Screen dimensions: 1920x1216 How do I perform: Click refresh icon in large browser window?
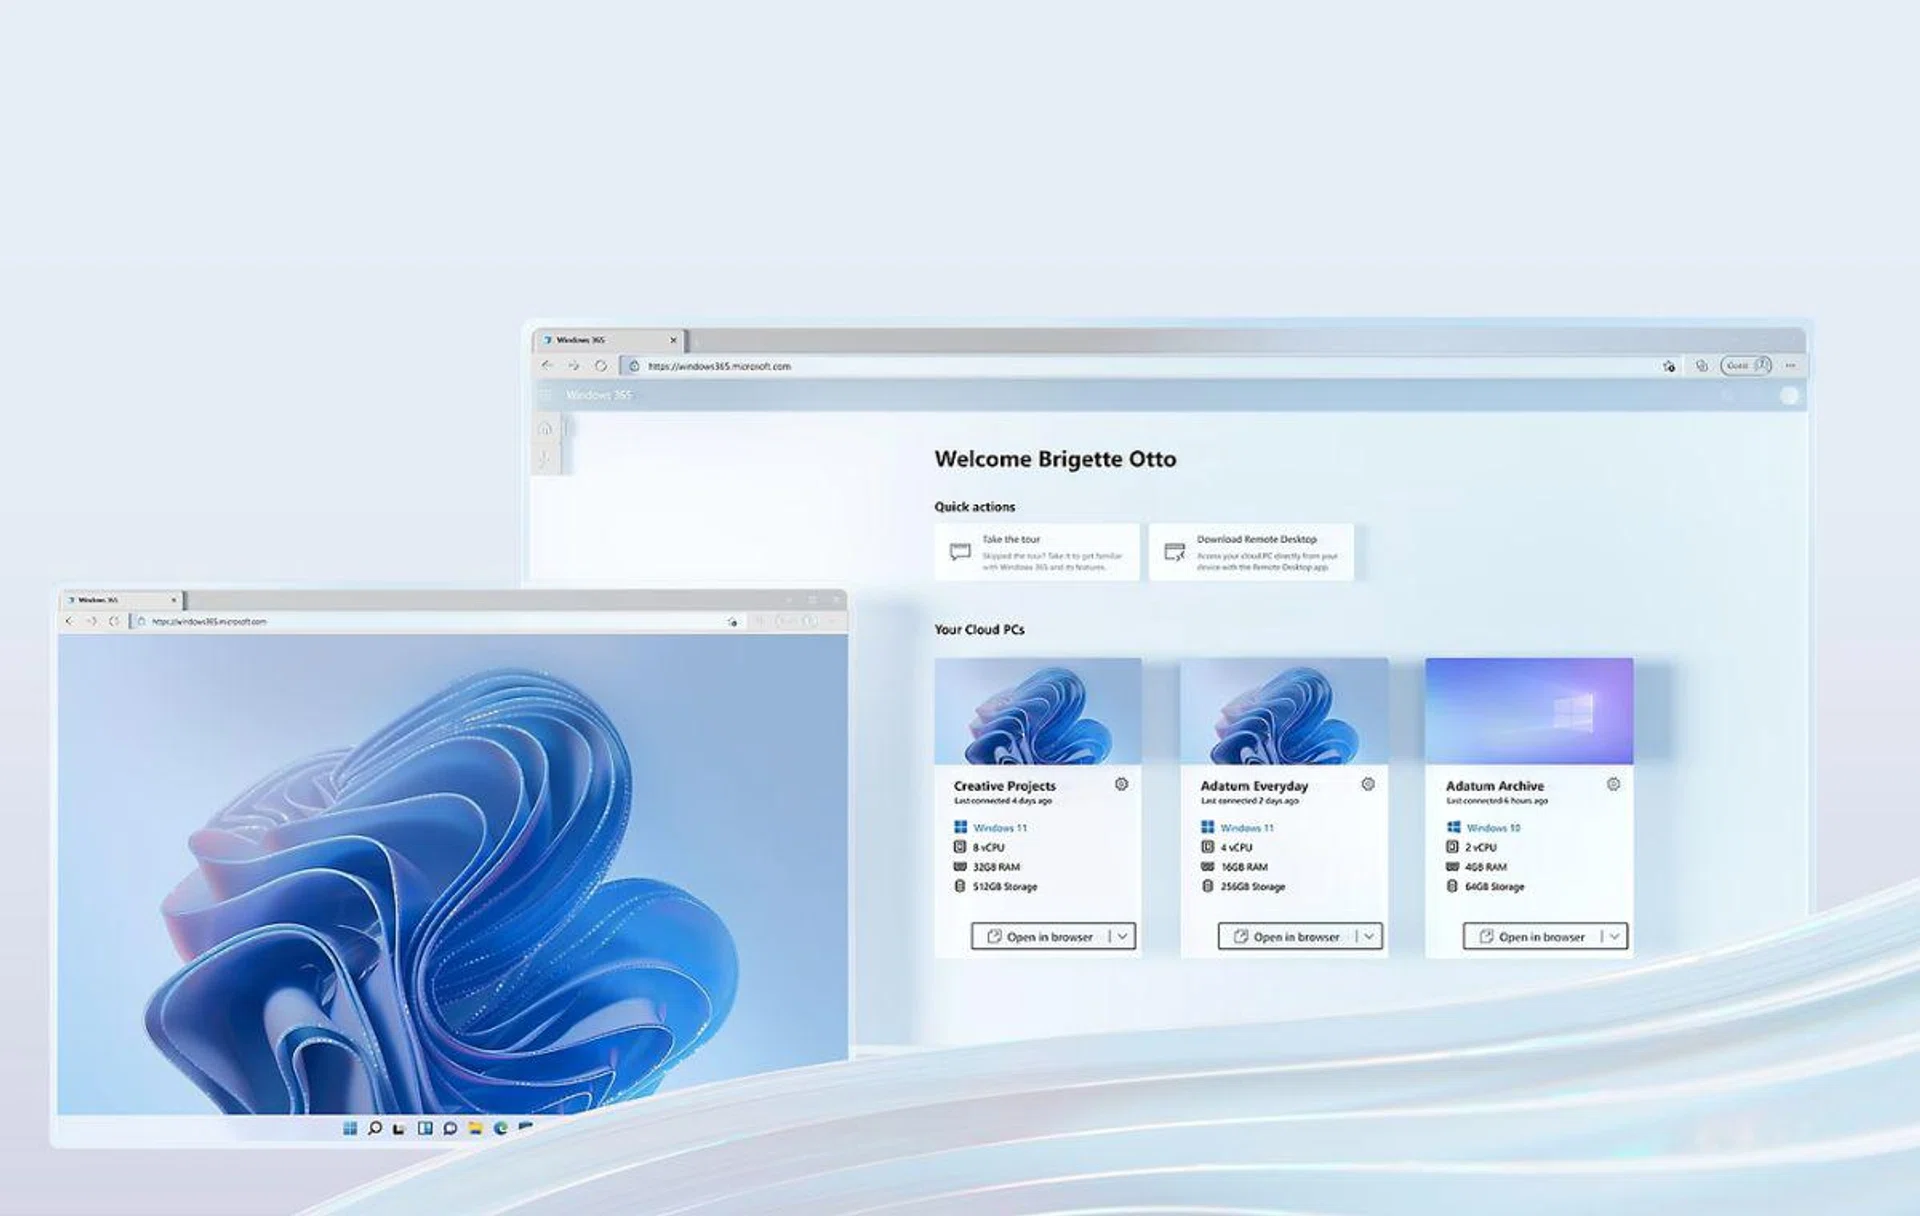pos(600,366)
